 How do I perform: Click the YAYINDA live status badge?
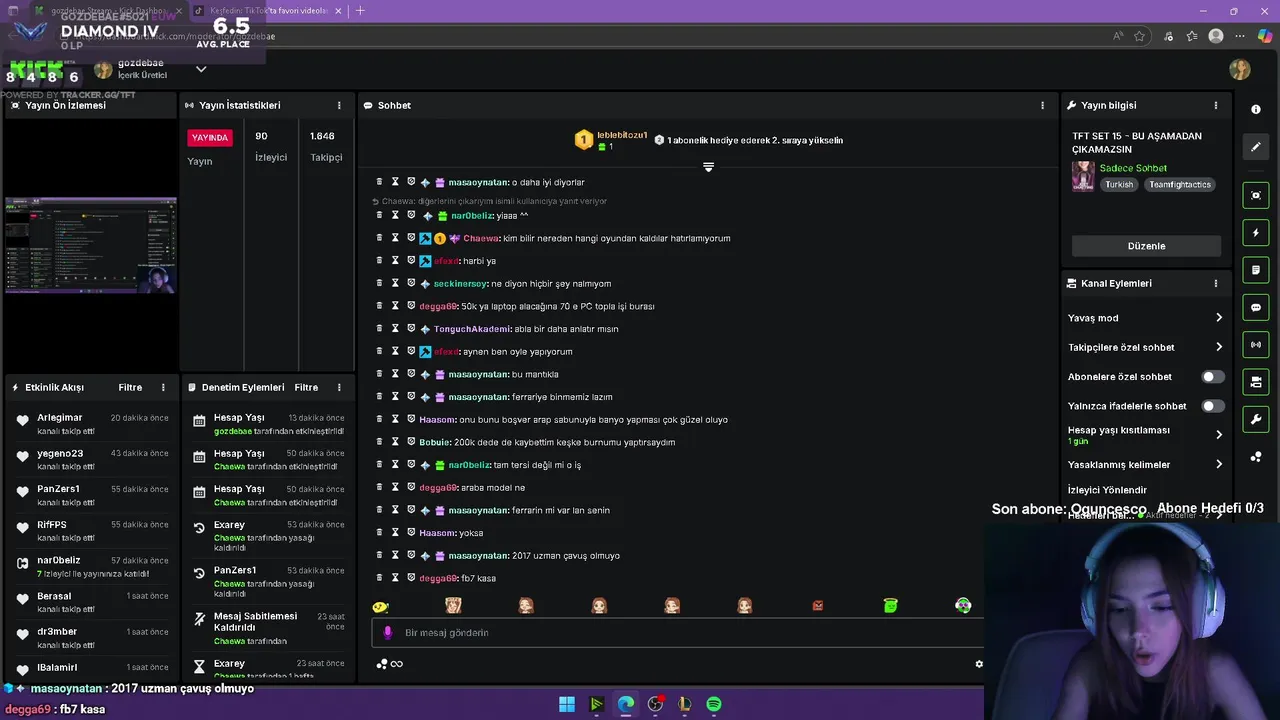tap(210, 137)
